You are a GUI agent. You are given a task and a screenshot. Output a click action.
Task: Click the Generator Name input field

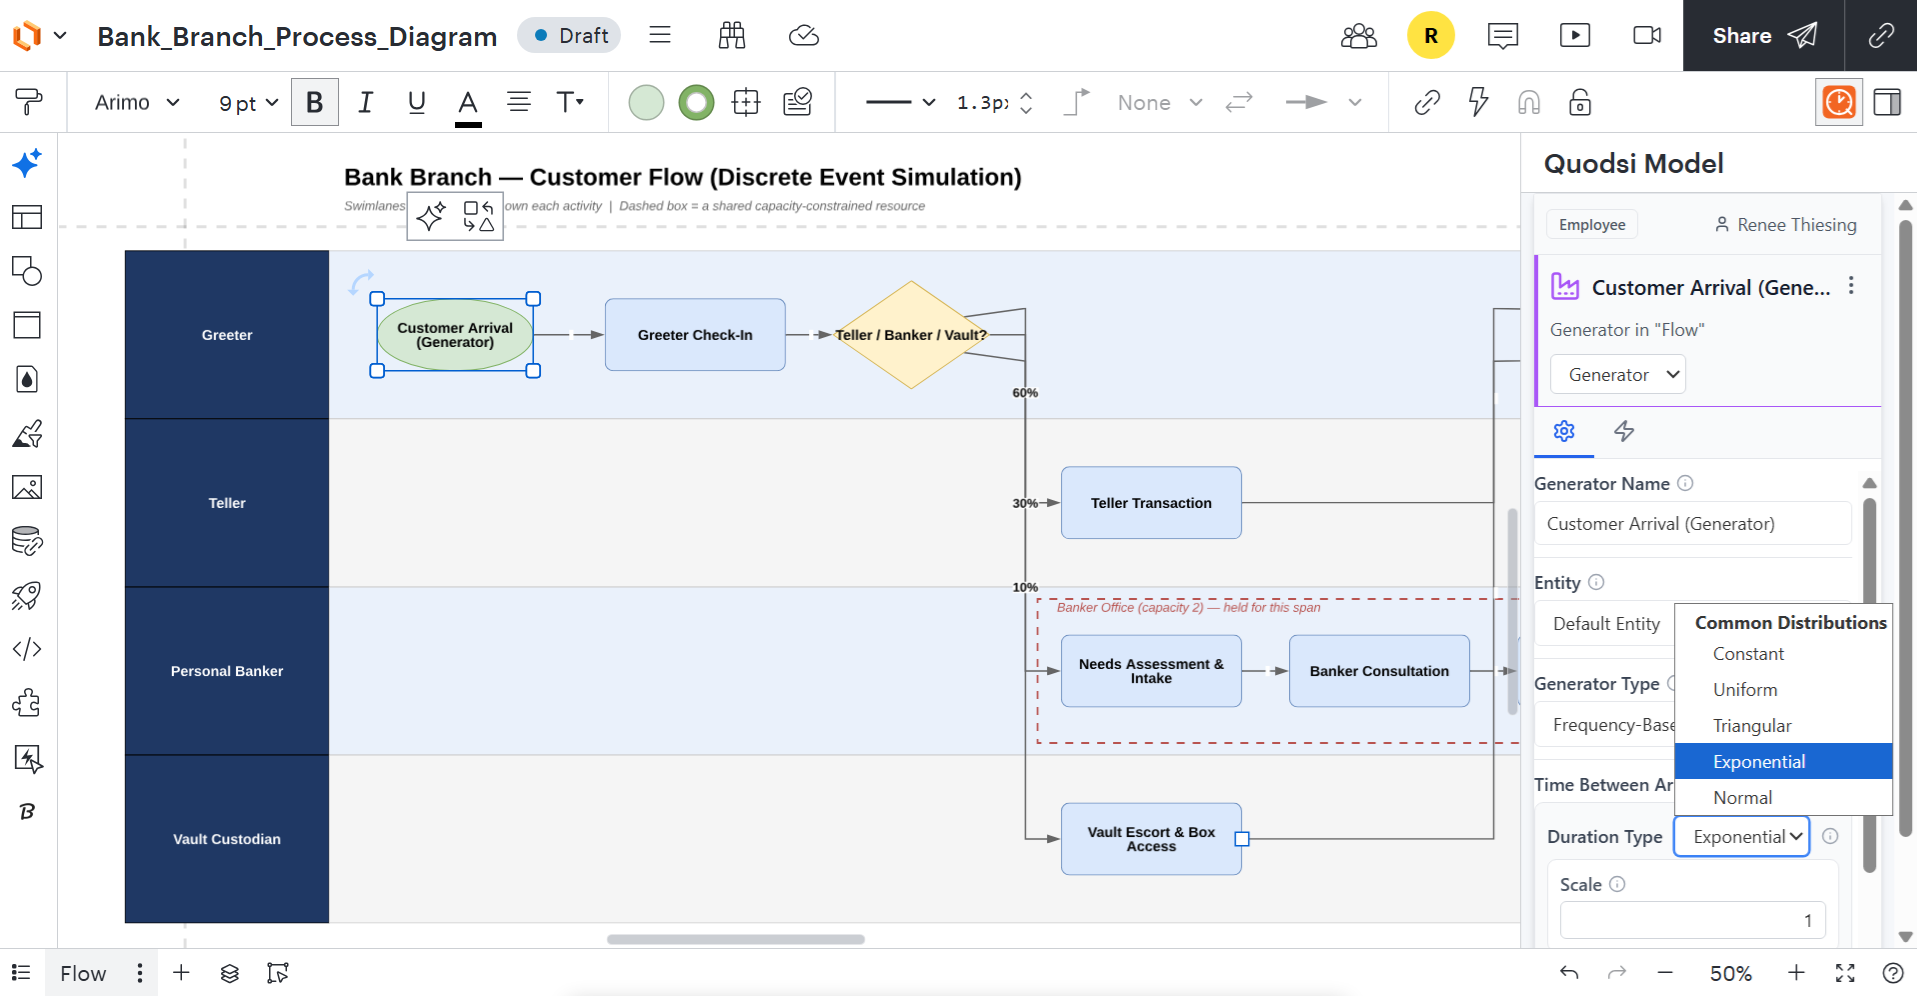[1693, 524]
